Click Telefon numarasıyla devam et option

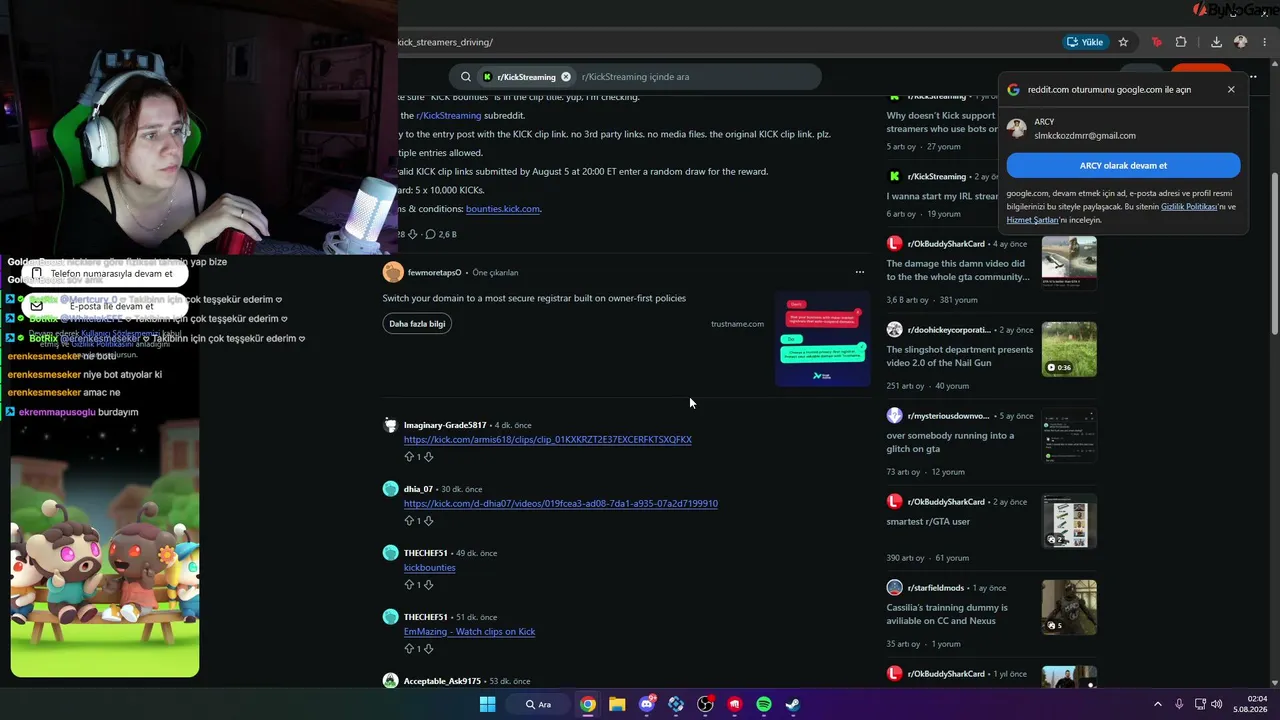pos(105,273)
